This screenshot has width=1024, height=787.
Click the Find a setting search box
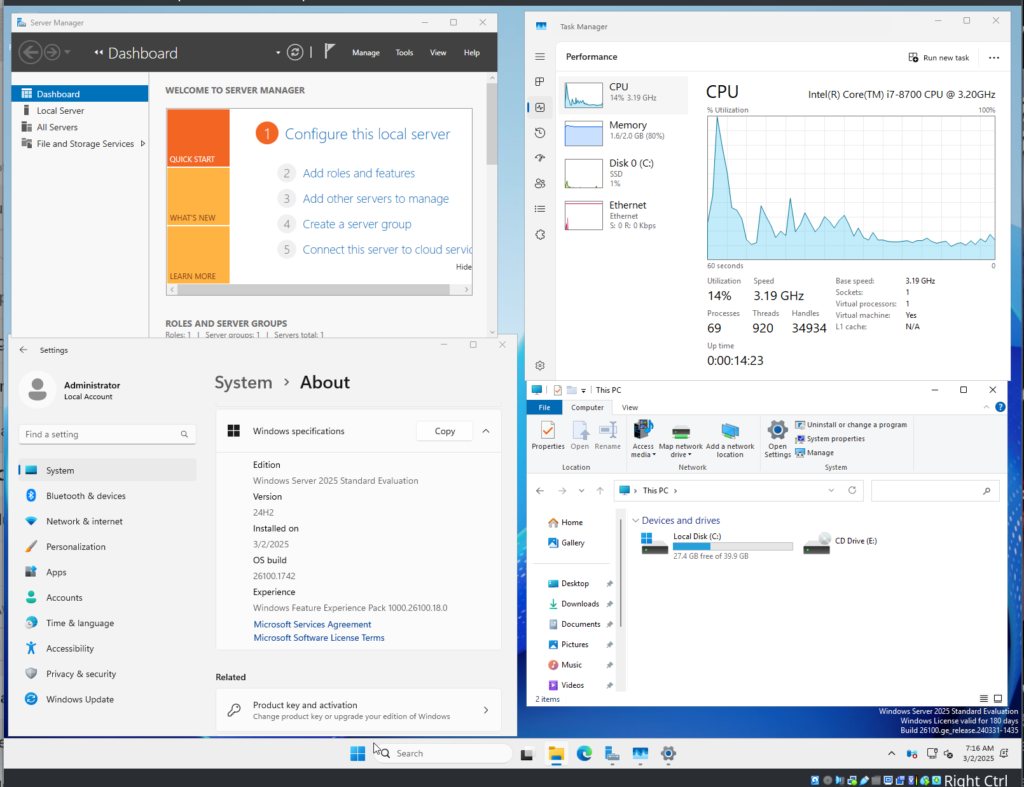tap(100, 435)
